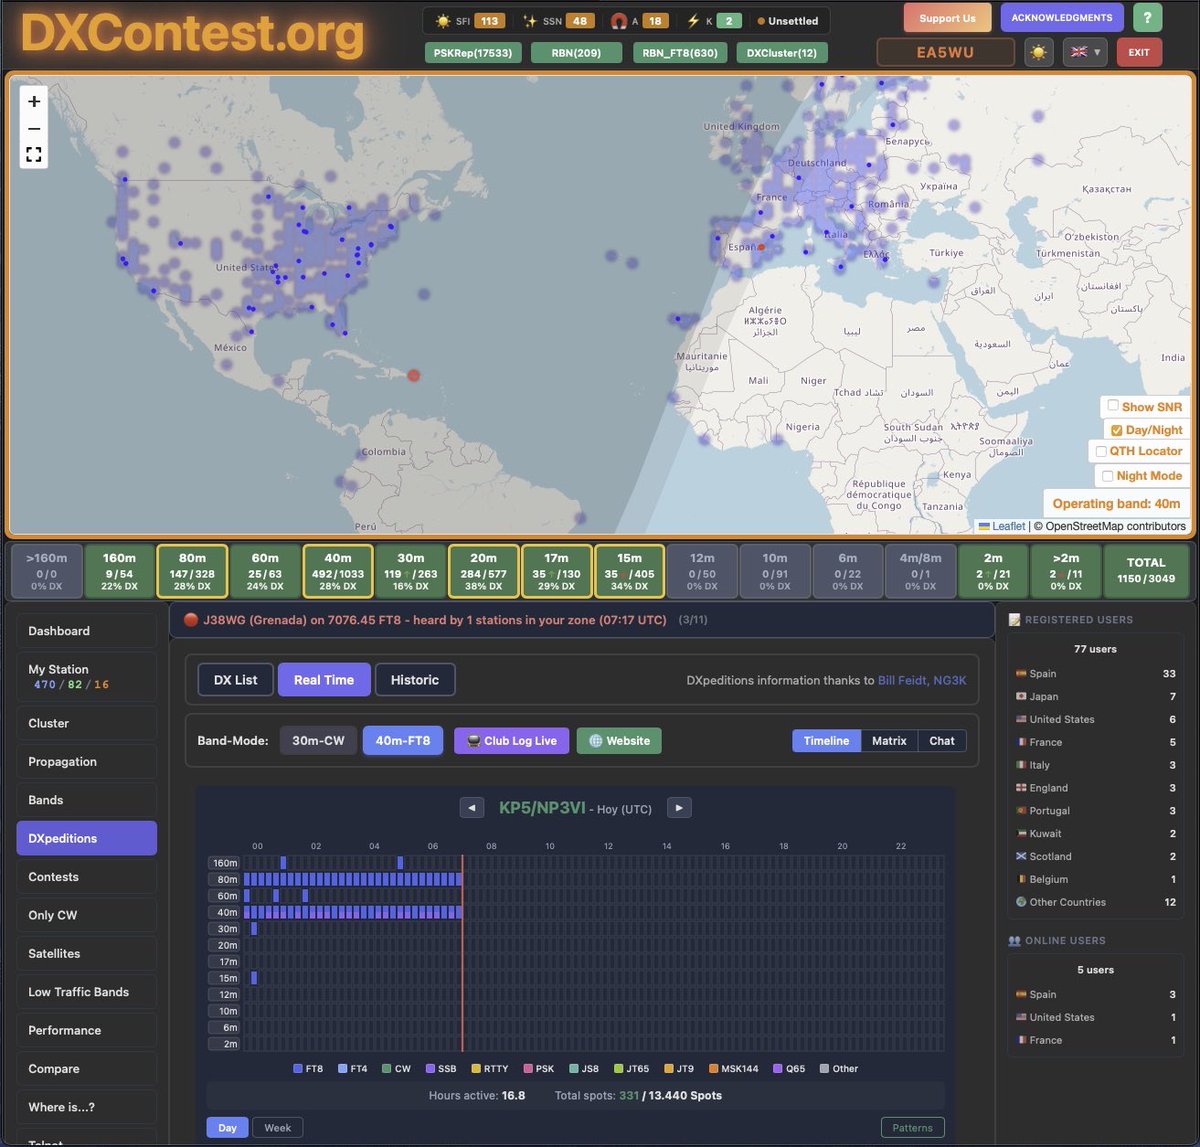Enable QTH Locator checkbox
Image resolution: width=1200 pixels, height=1147 pixels.
pyautogui.click(x=1101, y=451)
